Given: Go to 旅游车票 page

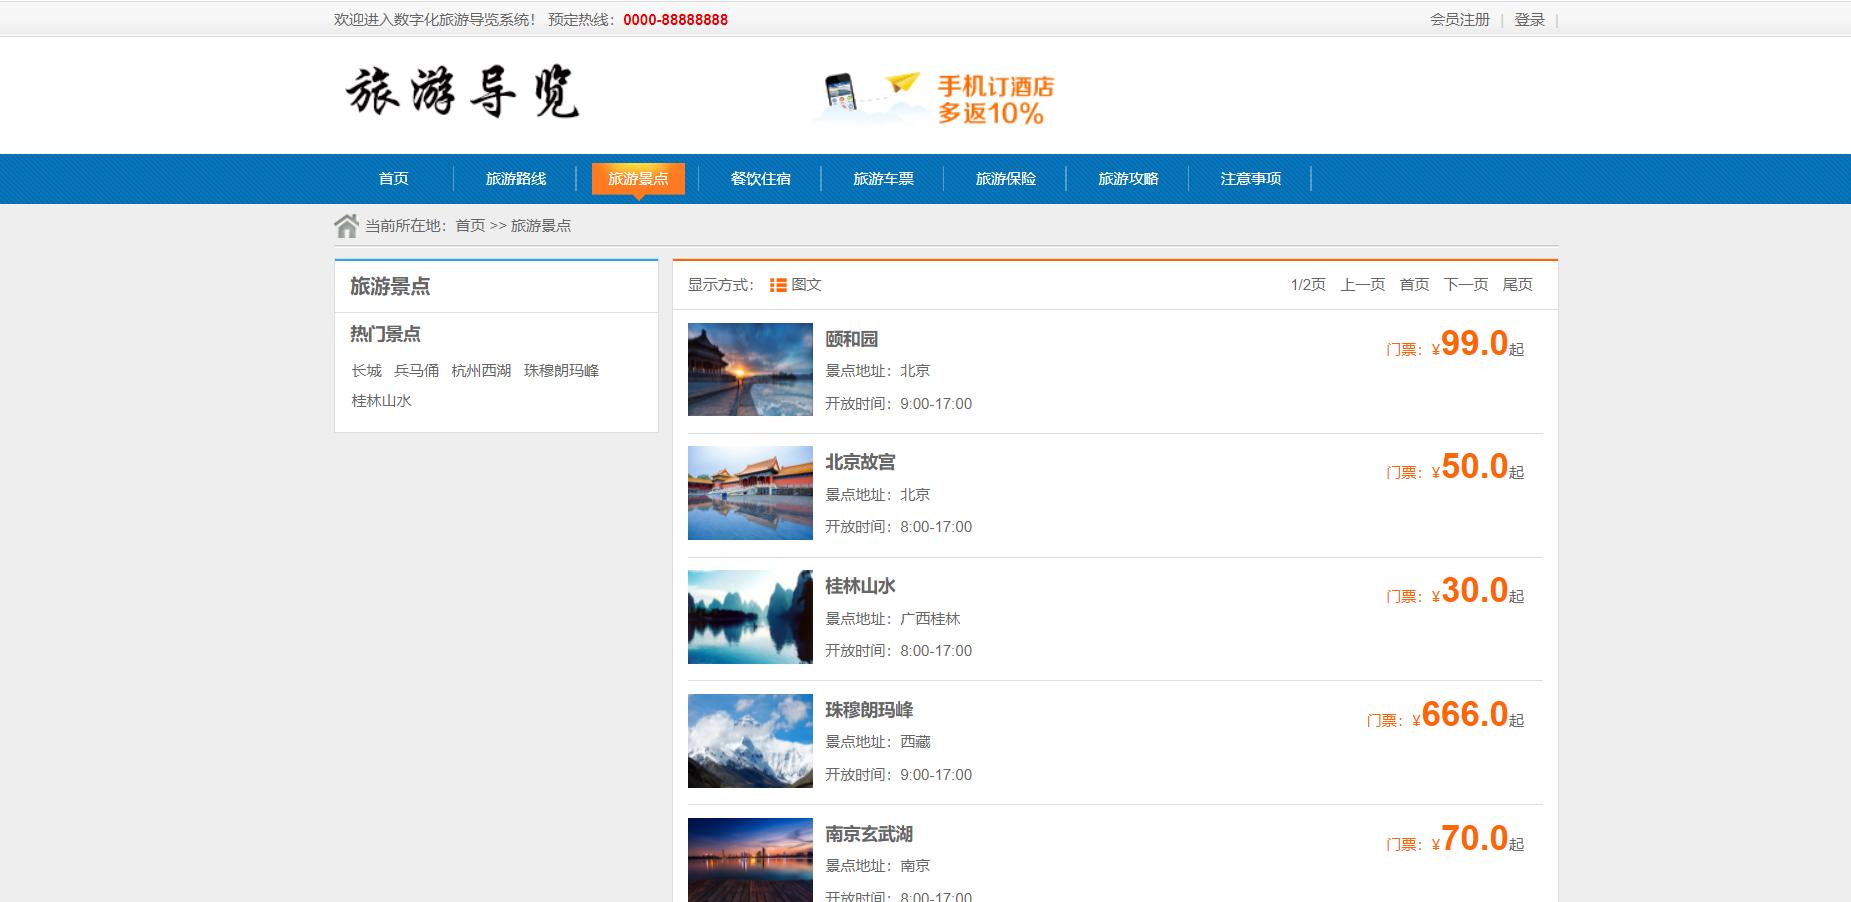Looking at the screenshot, I should point(884,178).
